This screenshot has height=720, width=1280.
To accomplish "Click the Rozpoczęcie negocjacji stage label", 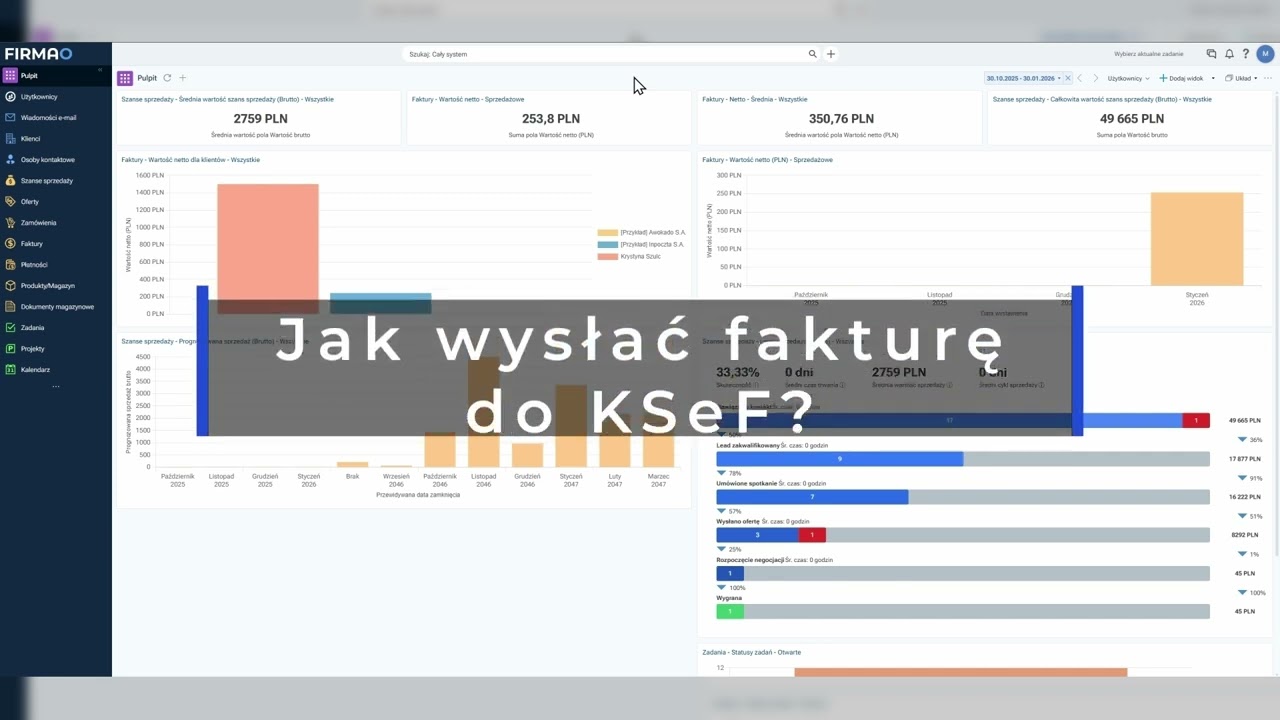I will (x=750, y=560).
